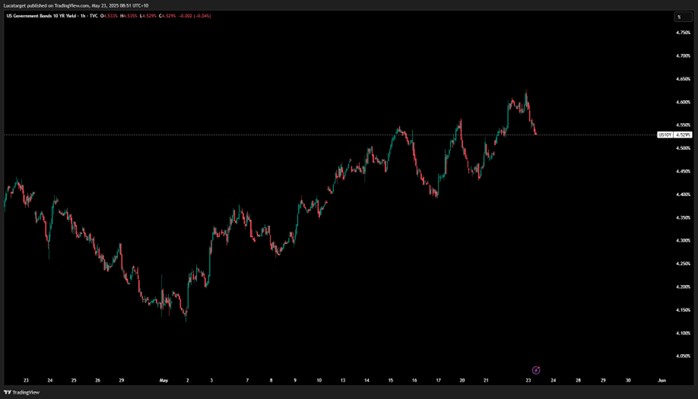Click the 4.529% current value label

pyautogui.click(x=683, y=134)
